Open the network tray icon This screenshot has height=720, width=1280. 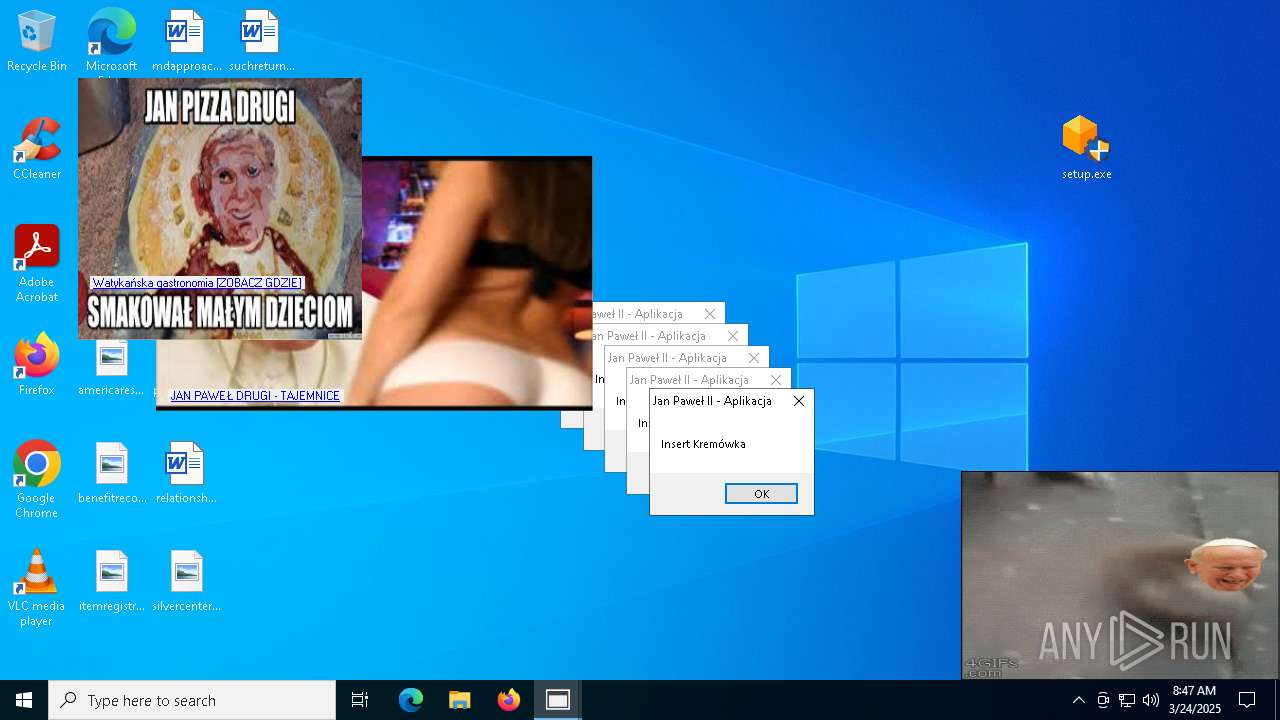click(x=1127, y=700)
